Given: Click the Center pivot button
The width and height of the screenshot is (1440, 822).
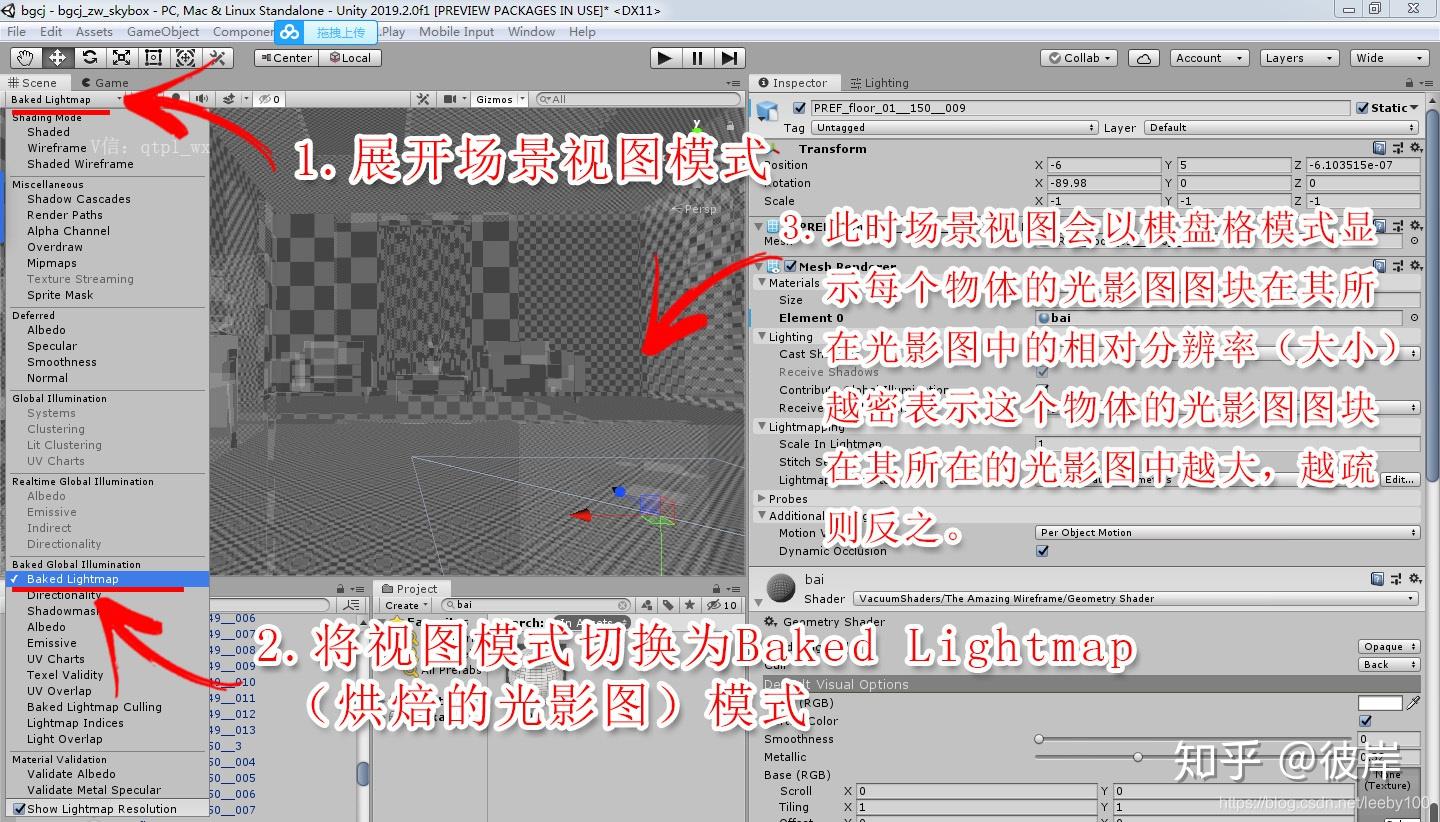Looking at the screenshot, I should click(x=285, y=57).
